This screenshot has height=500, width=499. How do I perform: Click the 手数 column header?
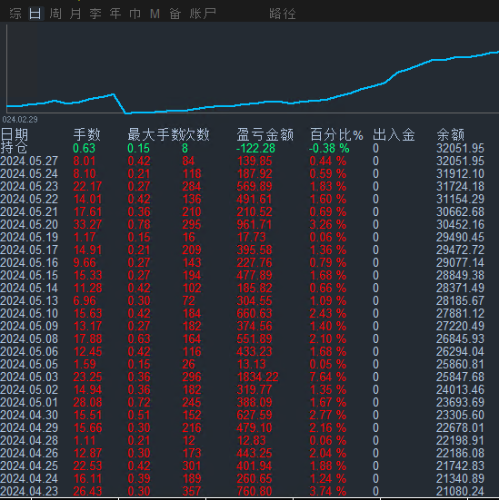click(87, 135)
